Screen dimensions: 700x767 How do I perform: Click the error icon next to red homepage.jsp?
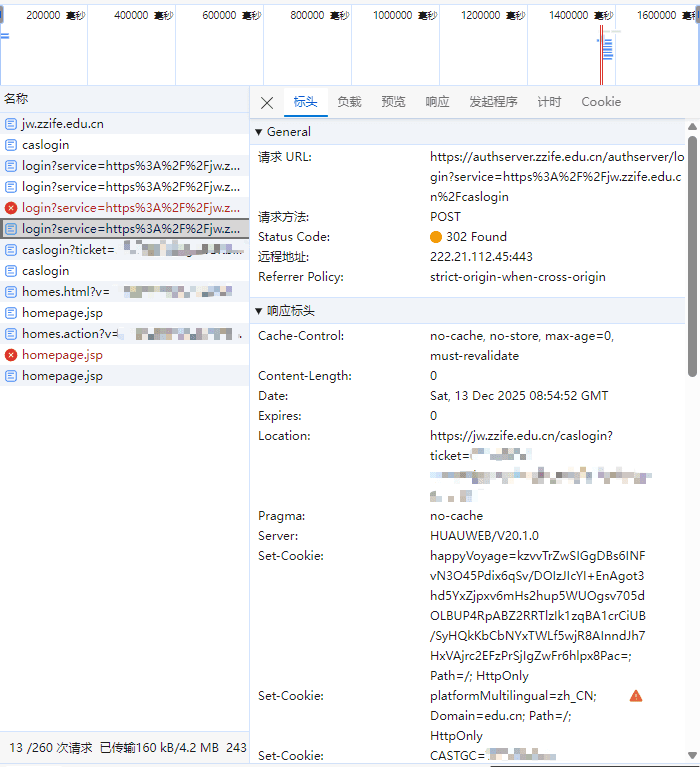pos(11,355)
